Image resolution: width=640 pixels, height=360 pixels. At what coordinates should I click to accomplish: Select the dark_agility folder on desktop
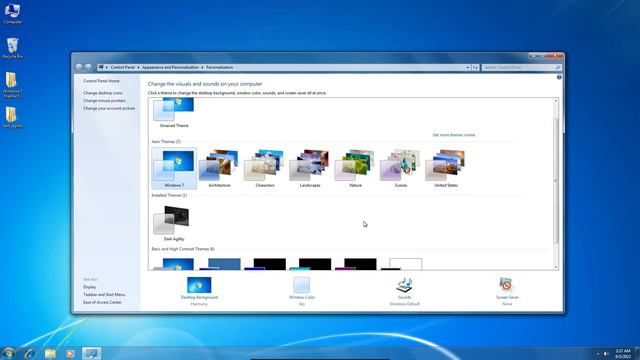pyautogui.click(x=12, y=117)
